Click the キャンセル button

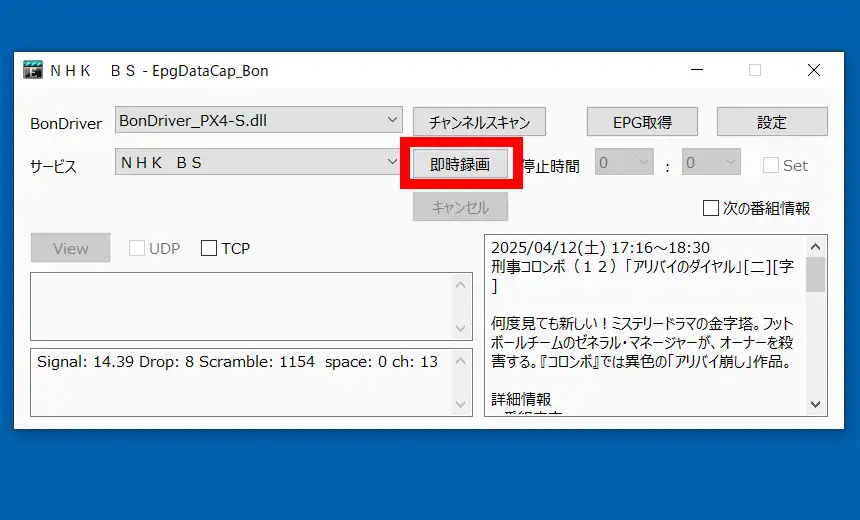(460, 207)
